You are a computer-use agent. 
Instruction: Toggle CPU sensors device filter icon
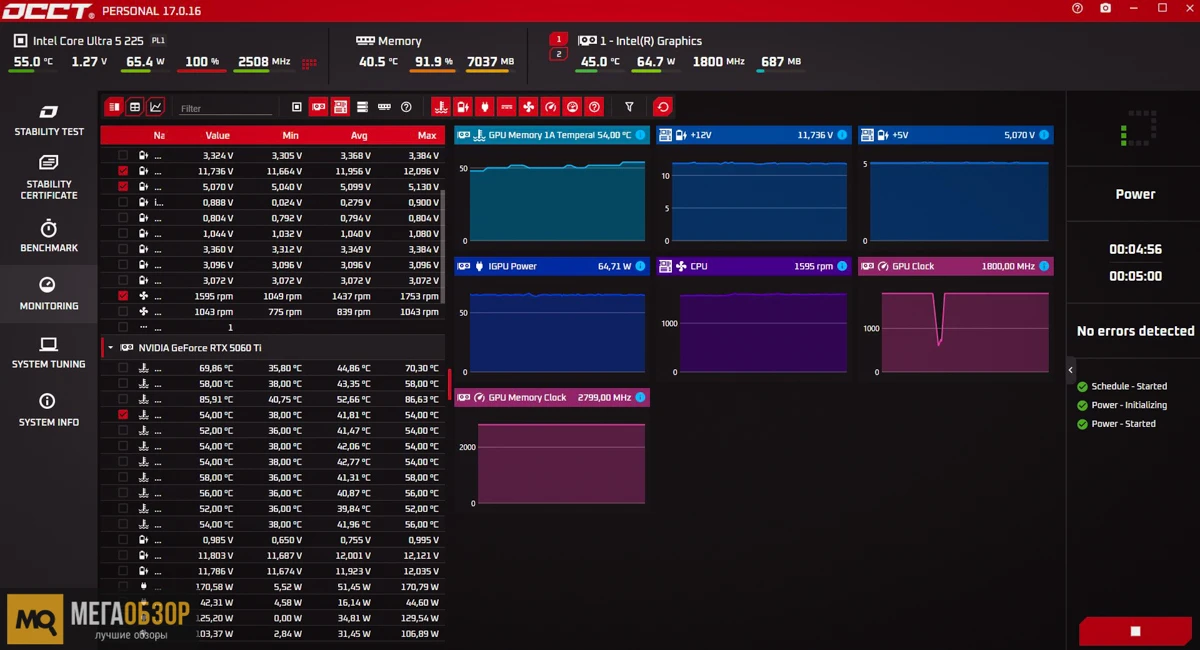pos(297,107)
